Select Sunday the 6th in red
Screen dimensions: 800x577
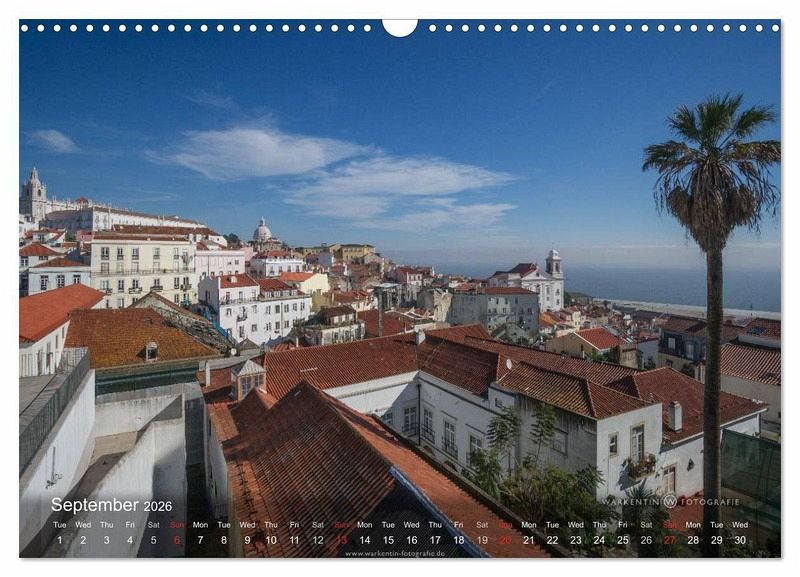(x=177, y=540)
